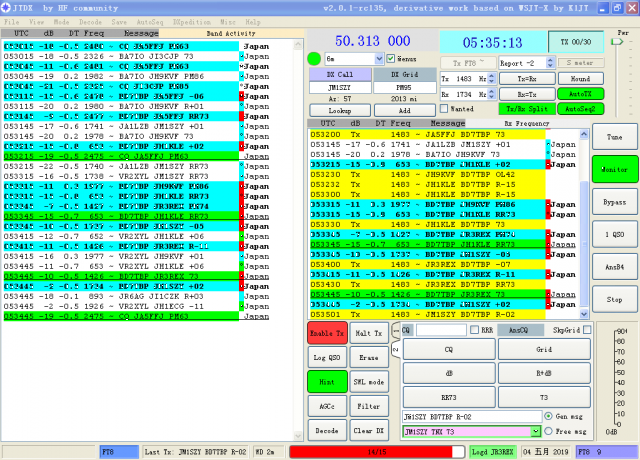
Task: Click the Hound button
Action: 580,78
